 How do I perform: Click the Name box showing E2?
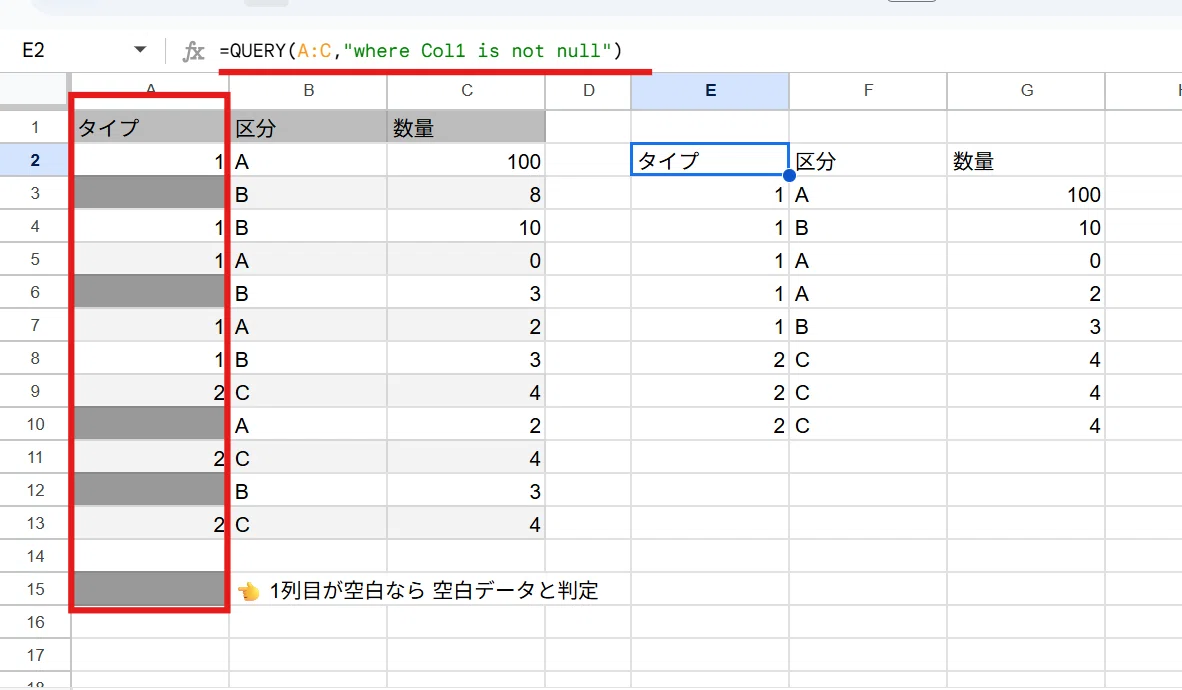coord(33,51)
